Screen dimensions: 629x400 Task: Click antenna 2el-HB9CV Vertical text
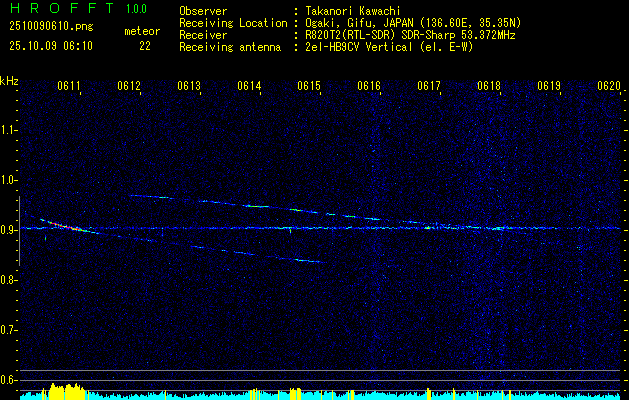pyautogui.click(x=389, y=47)
